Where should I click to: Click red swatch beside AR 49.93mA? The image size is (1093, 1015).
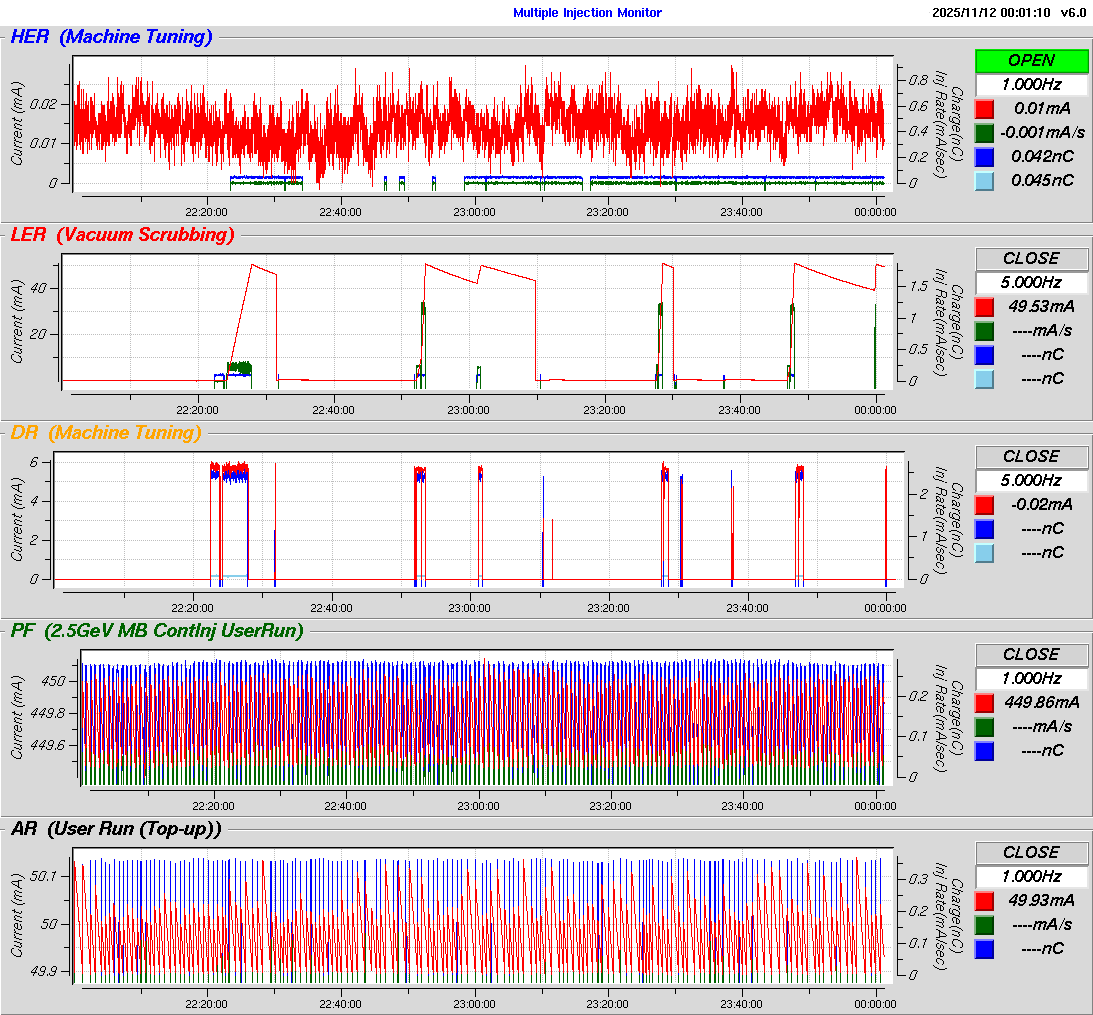(984, 901)
